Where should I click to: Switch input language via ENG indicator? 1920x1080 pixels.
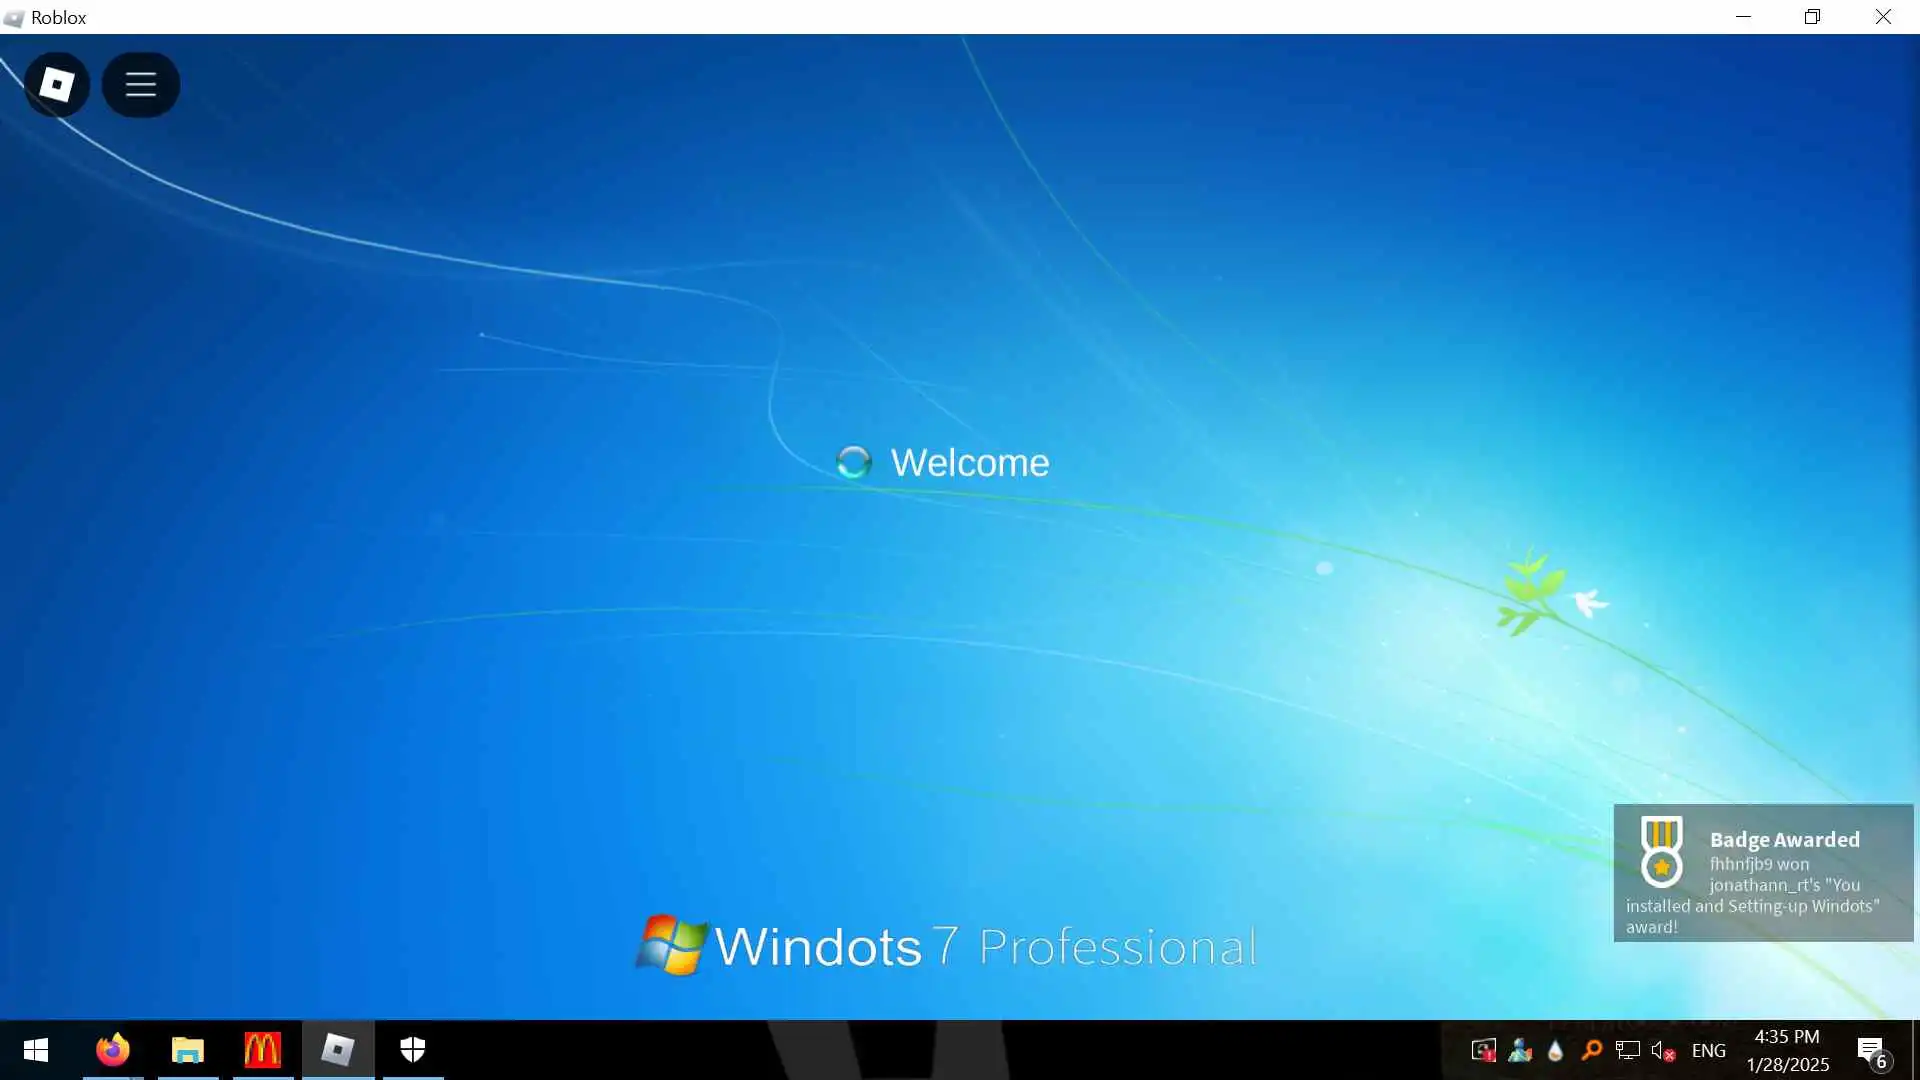pos(1708,1050)
